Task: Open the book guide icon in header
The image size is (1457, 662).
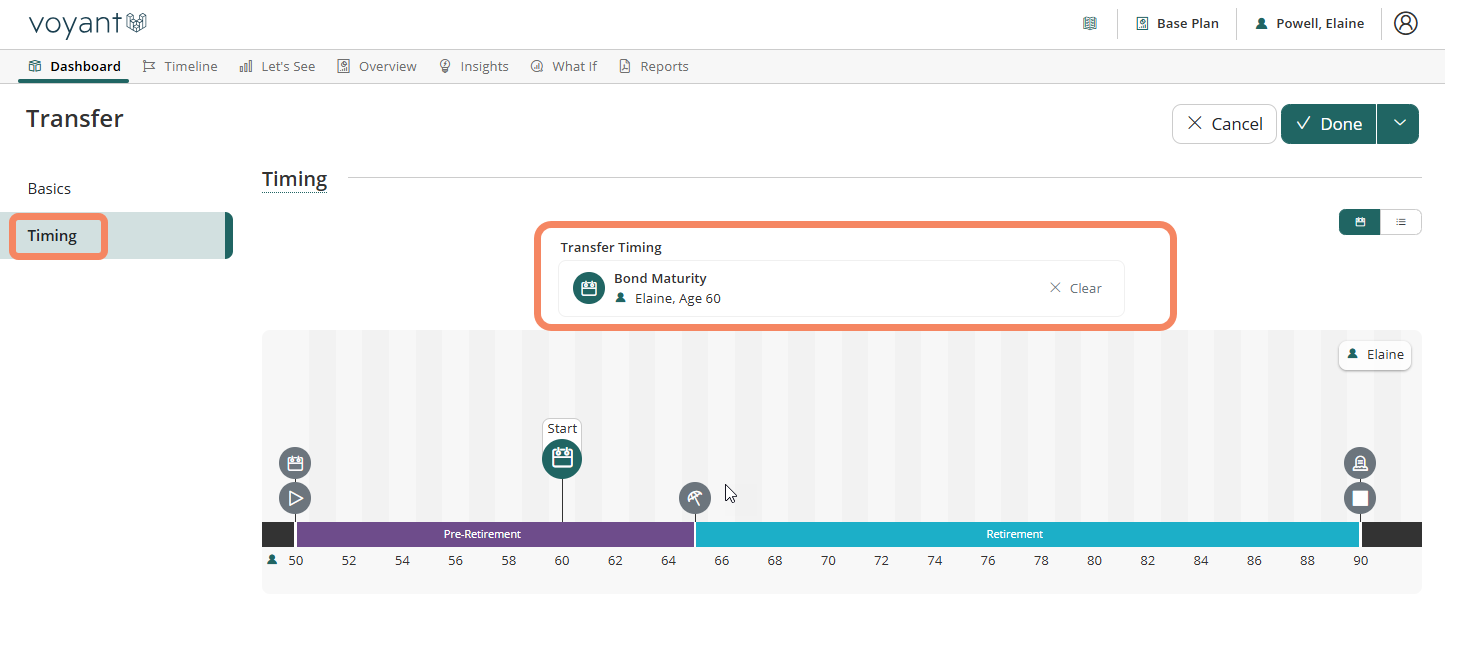Action: [1090, 23]
